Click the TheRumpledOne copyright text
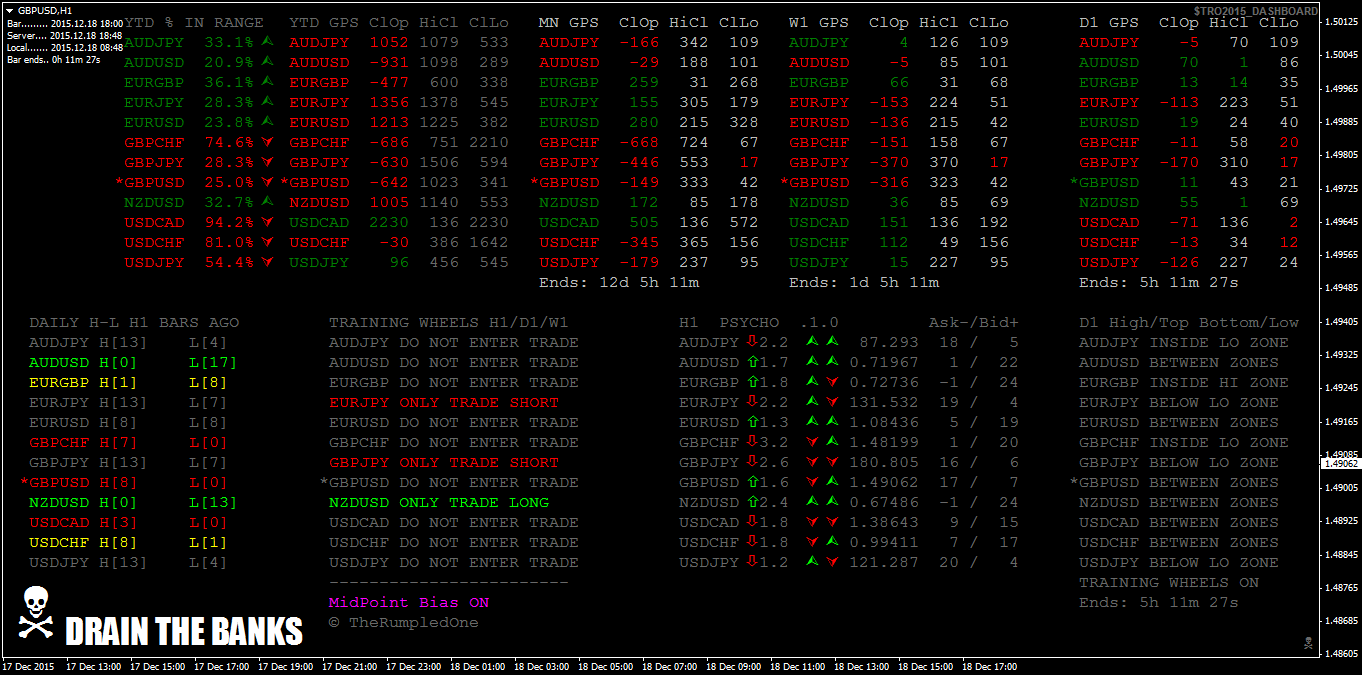 pos(403,623)
